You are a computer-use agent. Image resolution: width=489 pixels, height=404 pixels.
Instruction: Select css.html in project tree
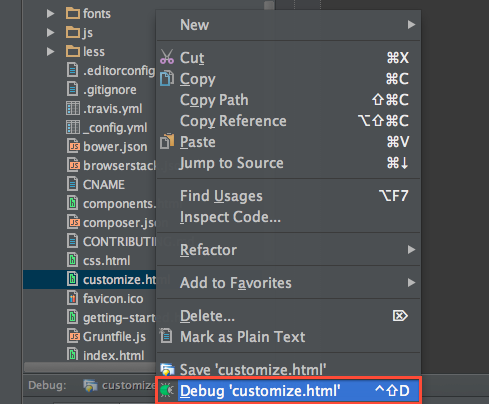click(107, 260)
